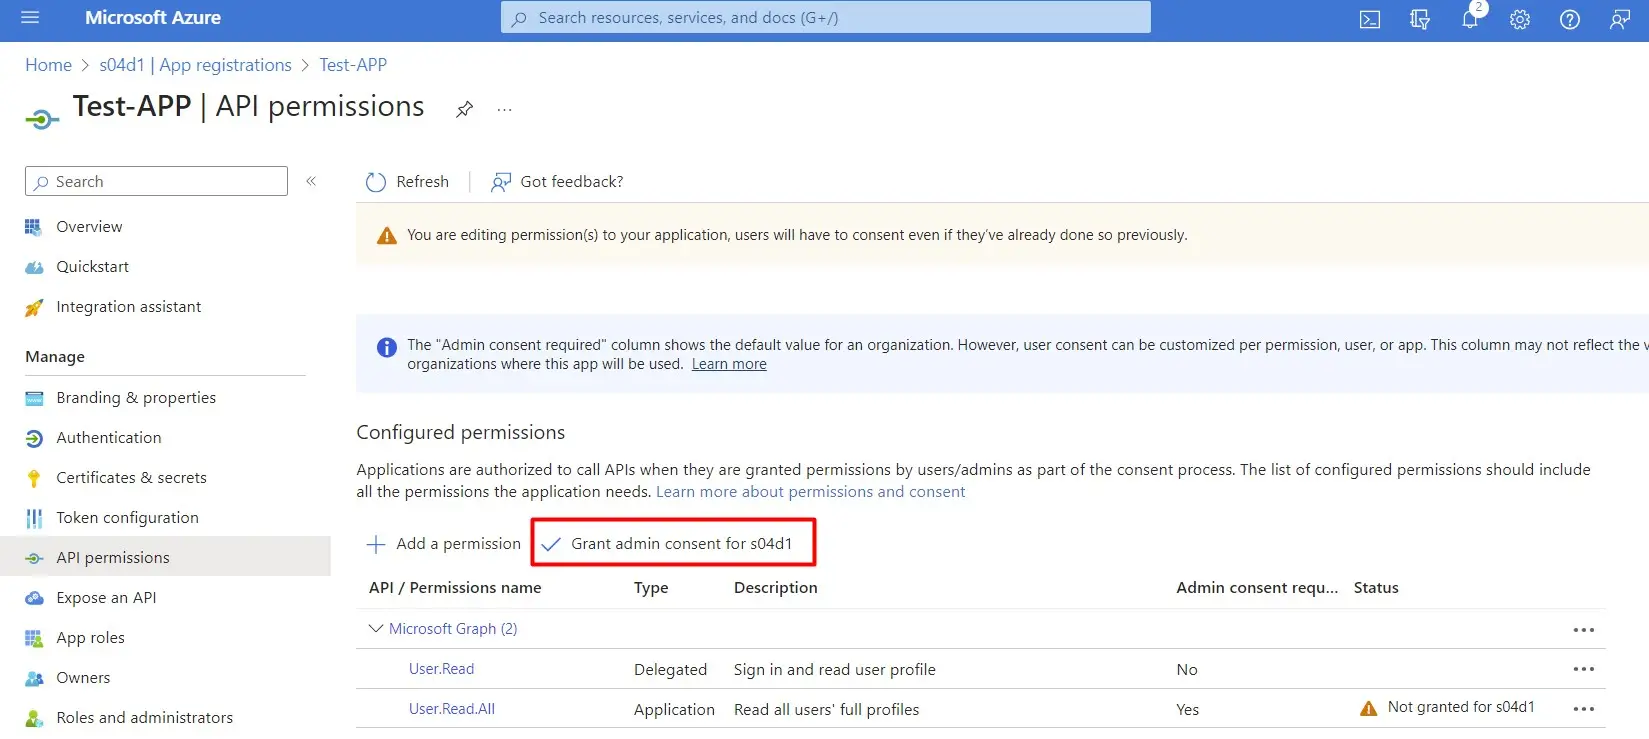Open portal settings gear
Viewport: 1649px width, 739px height.
click(x=1520, y=19)
